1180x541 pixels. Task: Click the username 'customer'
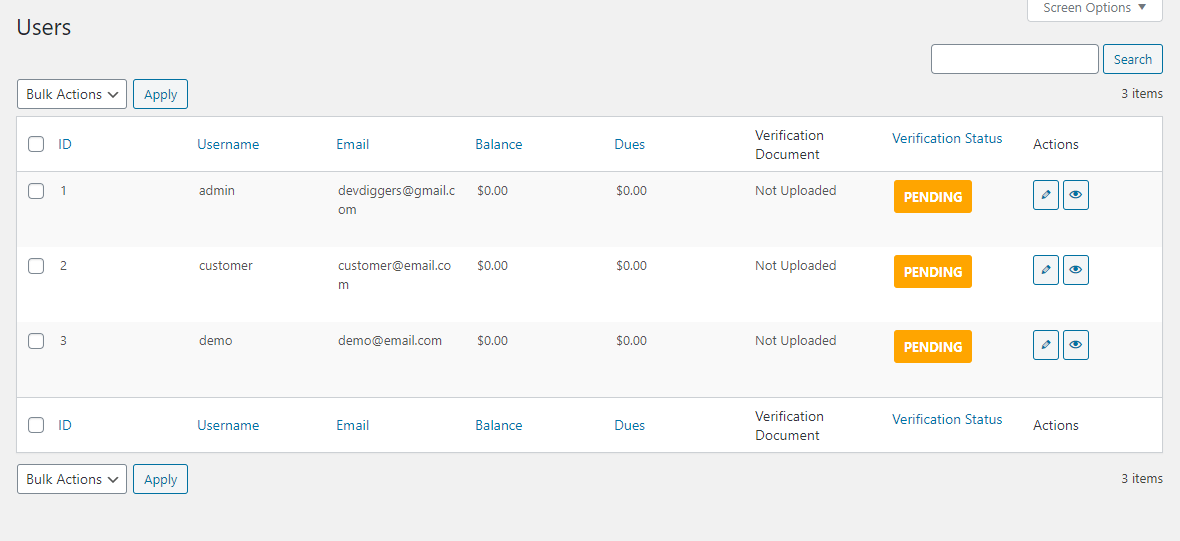coord(226,266)
